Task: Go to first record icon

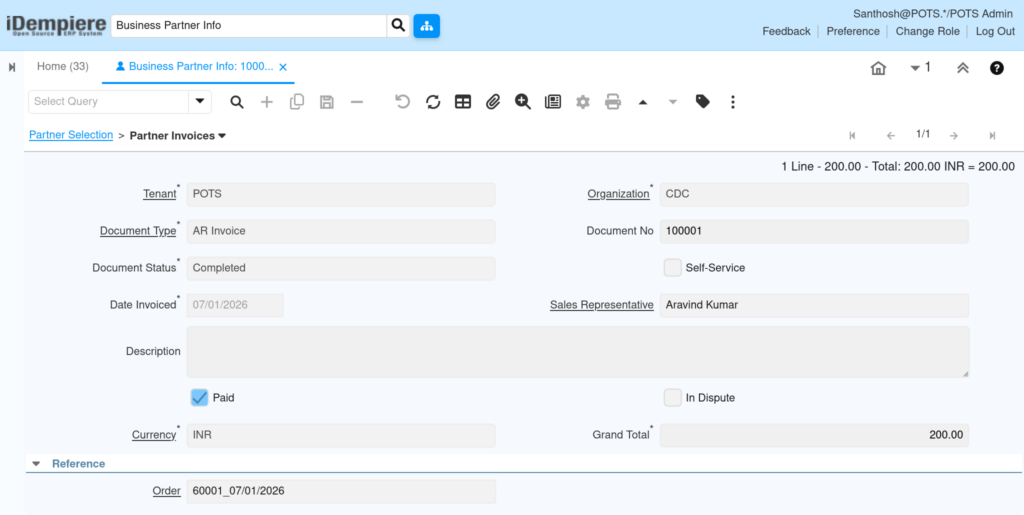Action: point(852,136)
